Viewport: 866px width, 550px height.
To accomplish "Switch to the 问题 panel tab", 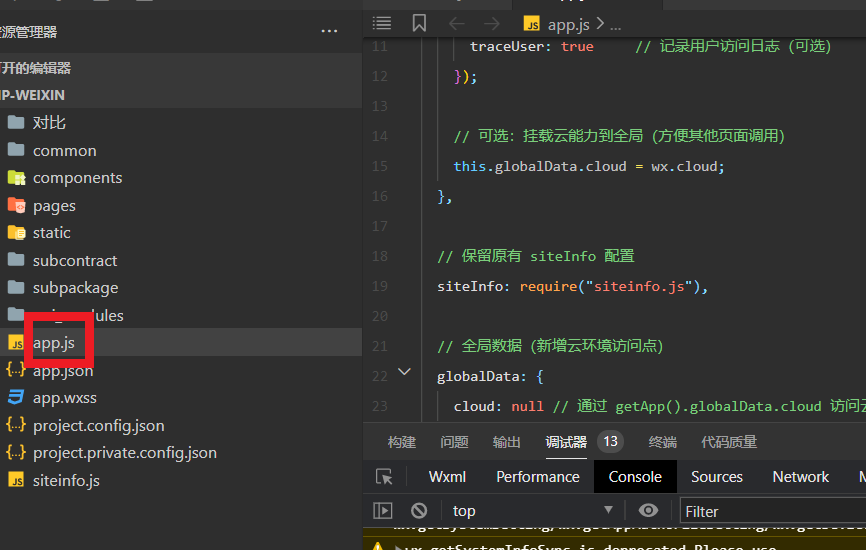I will pos(455,442).
